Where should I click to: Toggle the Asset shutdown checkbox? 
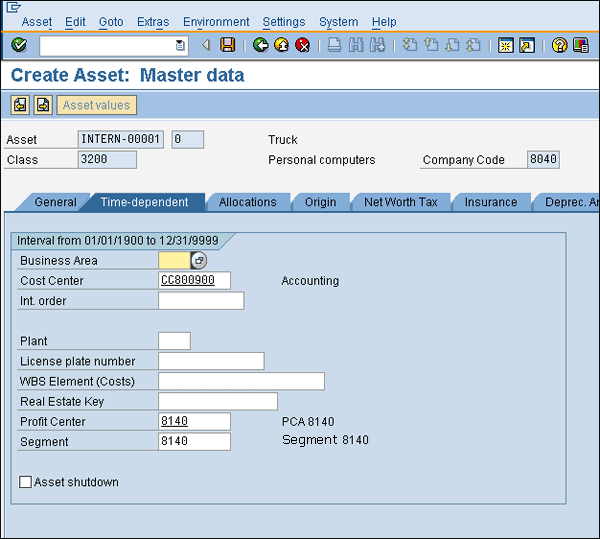26,482
